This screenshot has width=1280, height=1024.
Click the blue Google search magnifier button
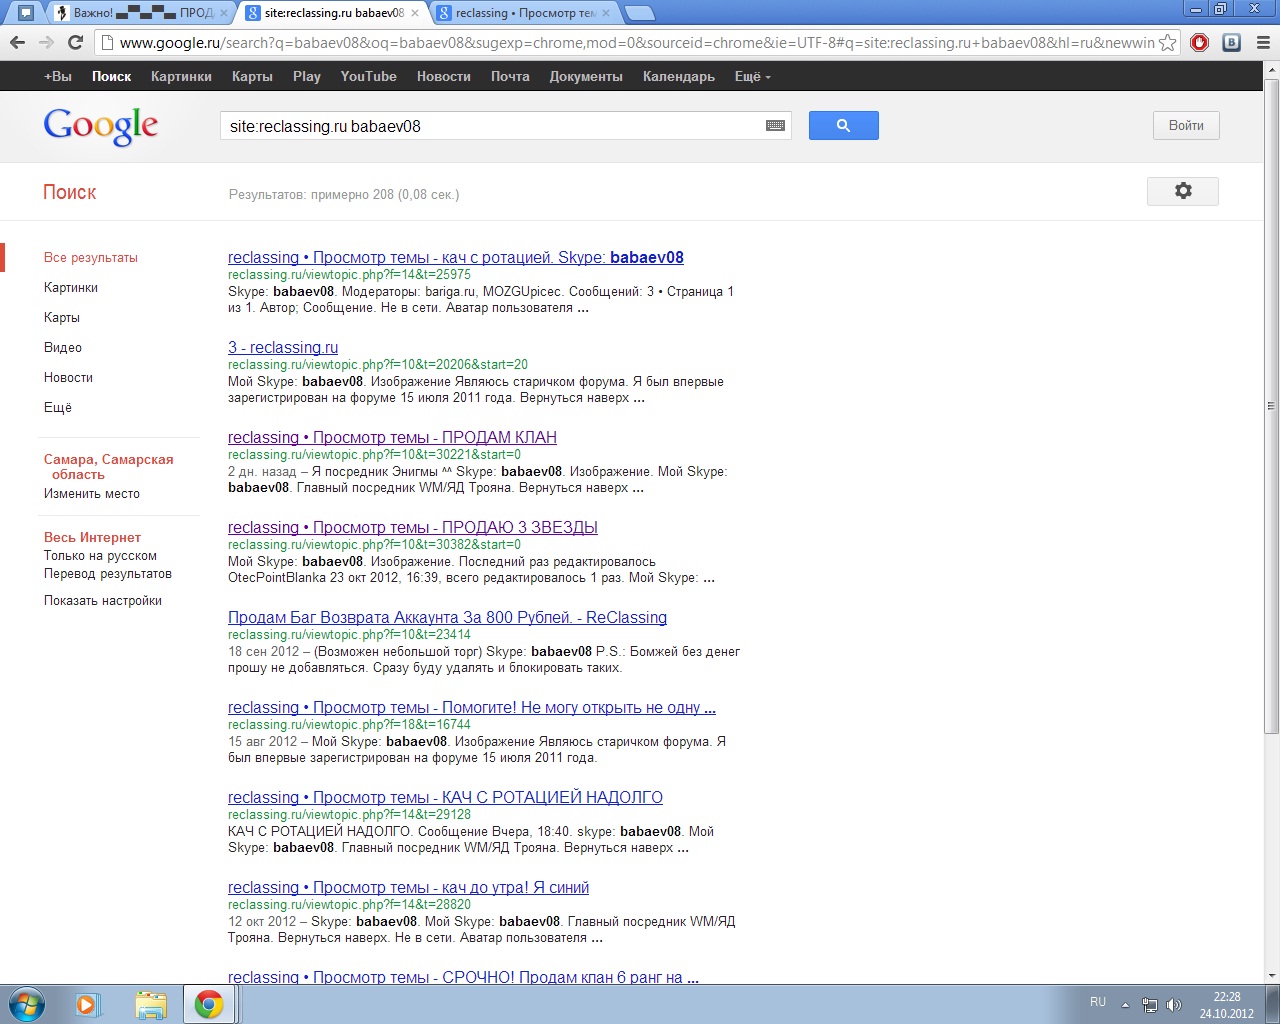click(x=843, y=126)
